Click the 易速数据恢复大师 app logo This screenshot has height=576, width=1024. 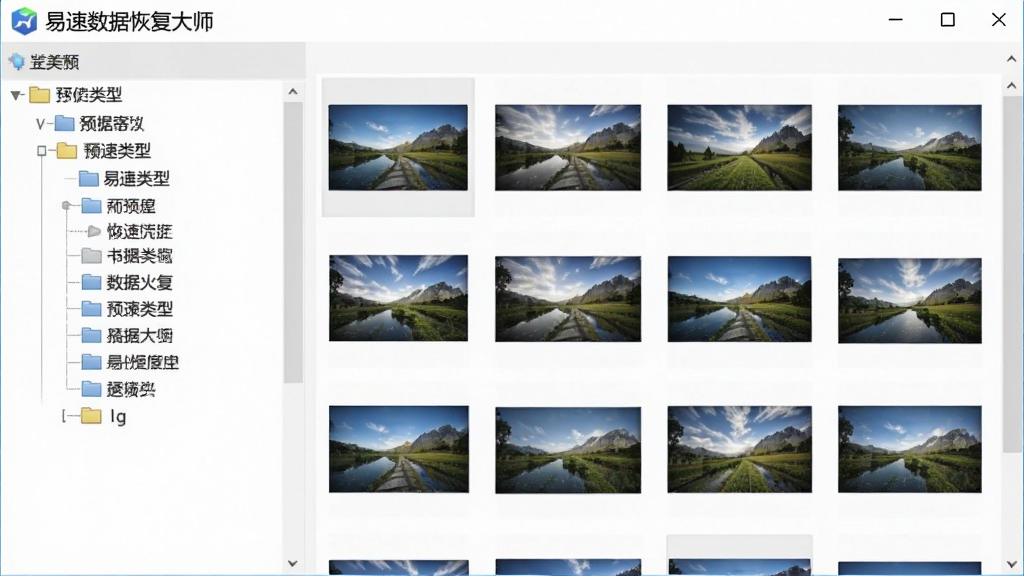coord(24,21)
